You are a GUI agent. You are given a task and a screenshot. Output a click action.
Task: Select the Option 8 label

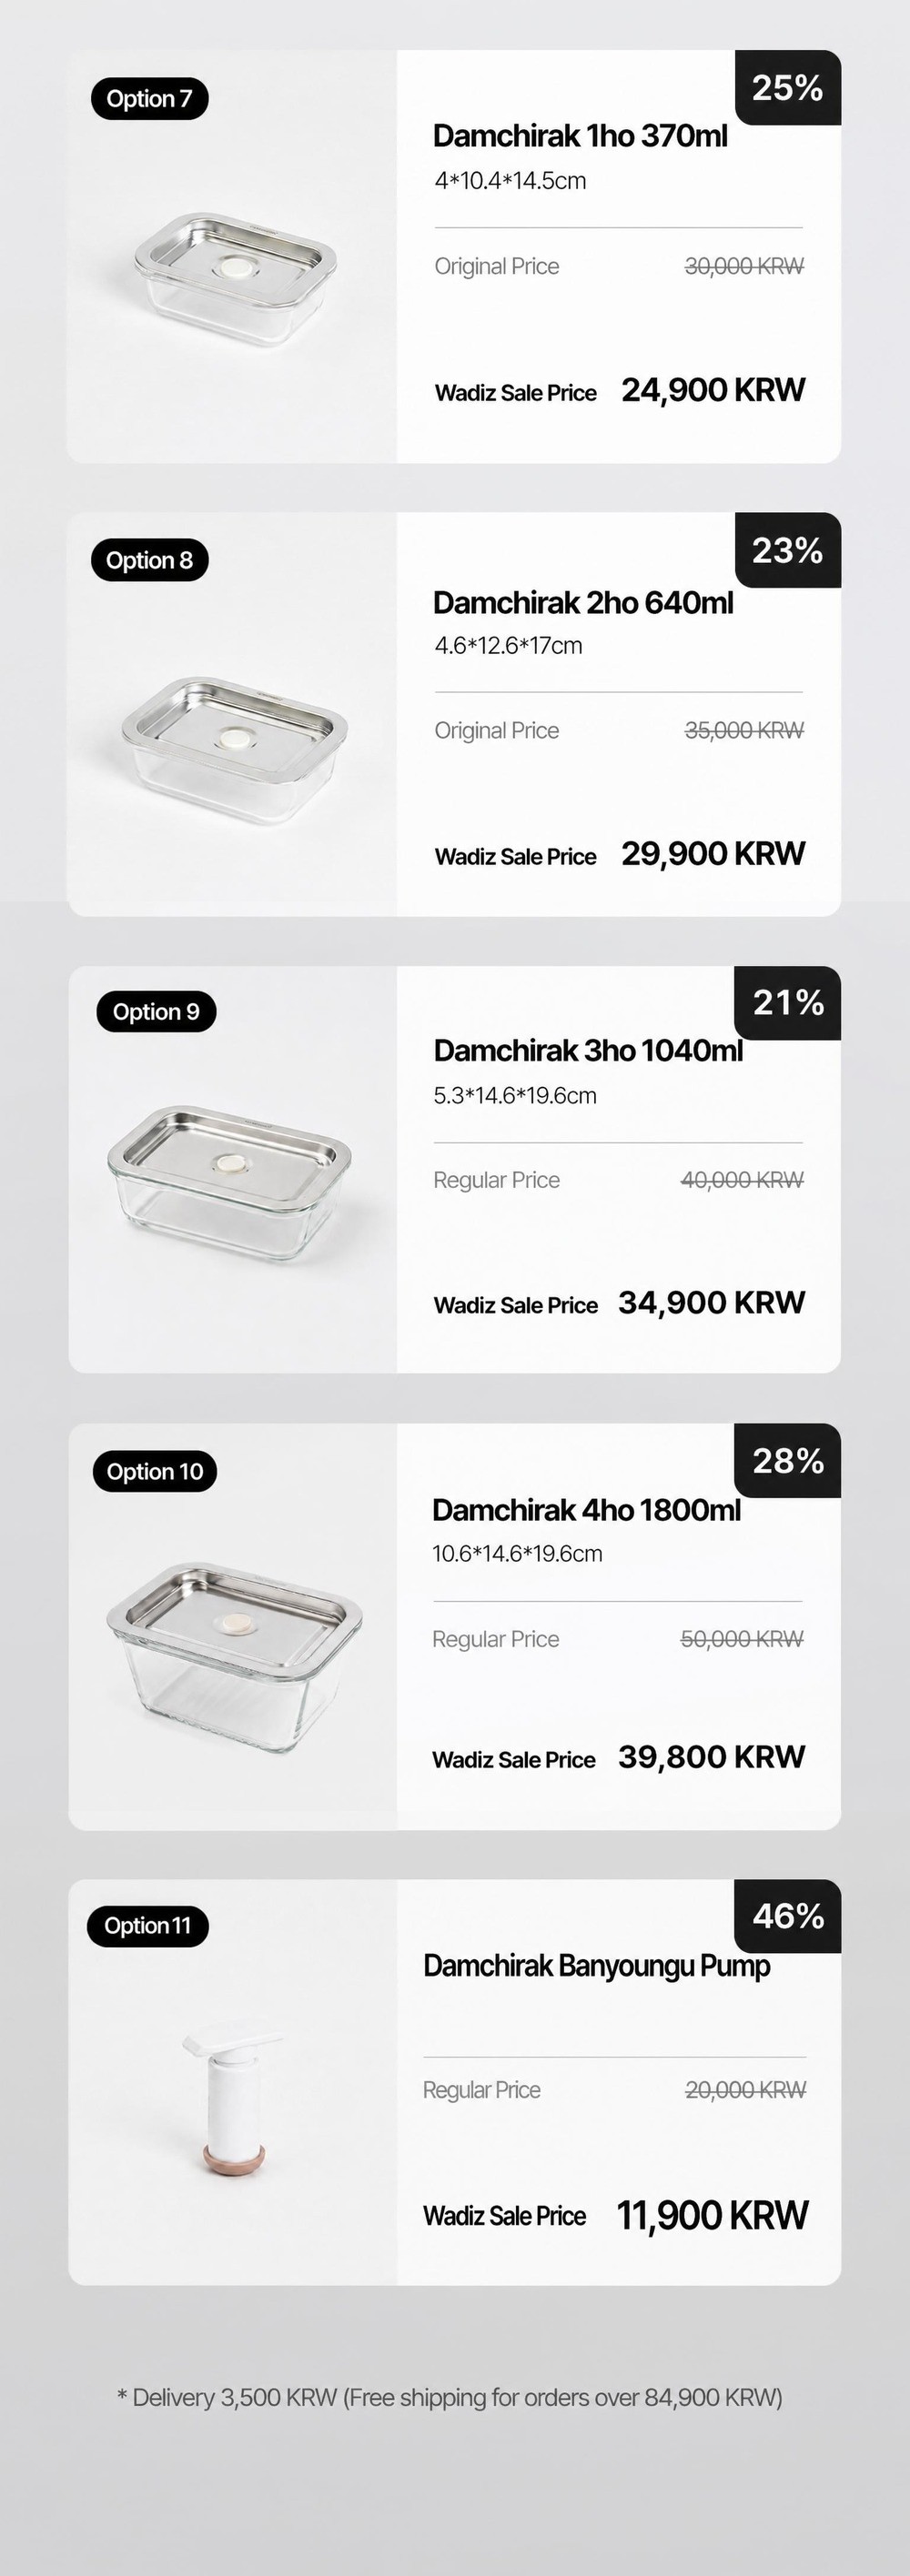point(149,560)
